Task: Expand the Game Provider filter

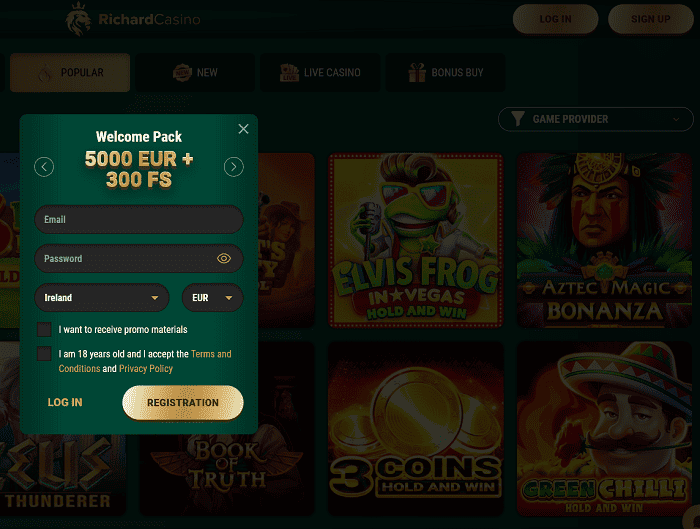Action: (596, 119)
